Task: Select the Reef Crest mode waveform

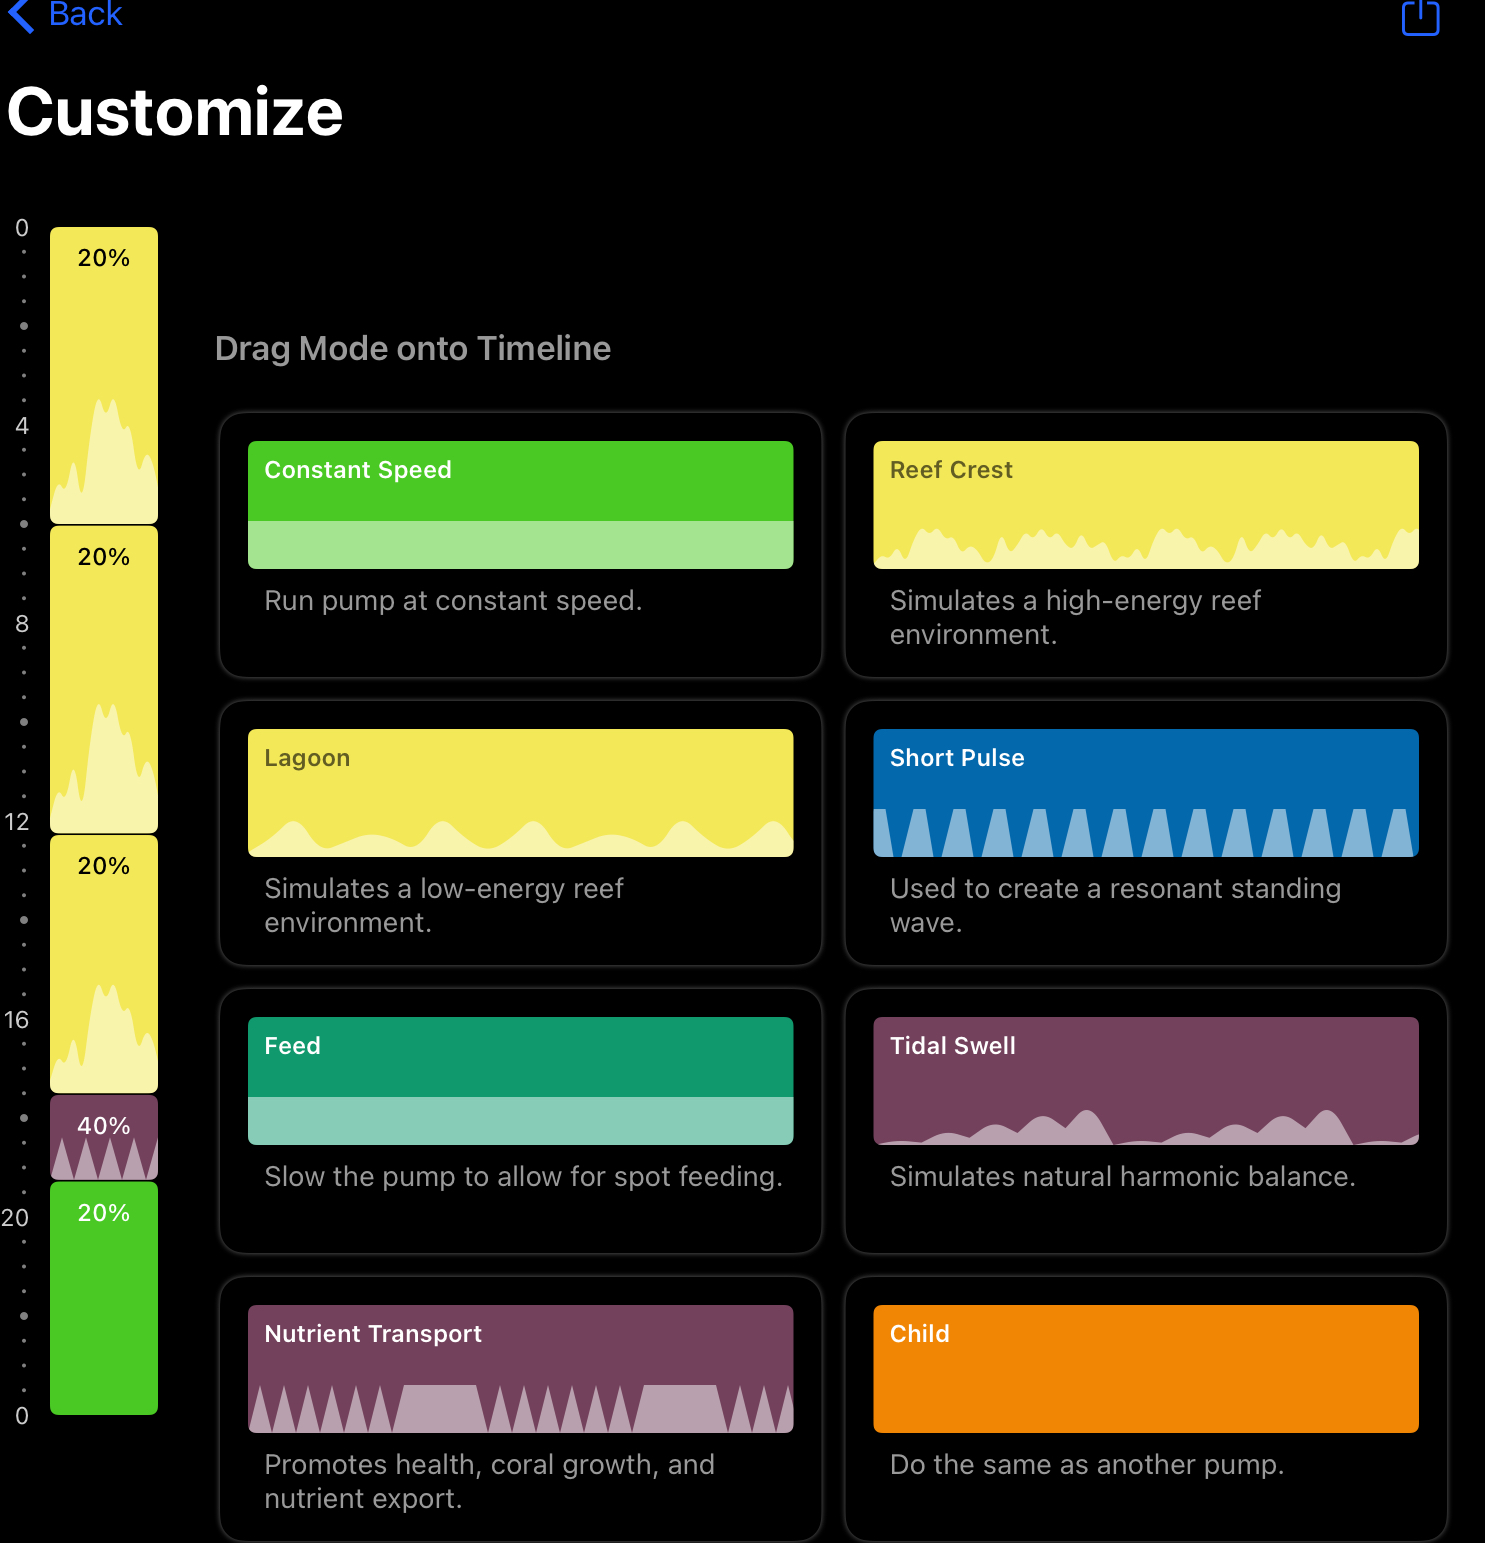Action: click(x=1145, y=505)
